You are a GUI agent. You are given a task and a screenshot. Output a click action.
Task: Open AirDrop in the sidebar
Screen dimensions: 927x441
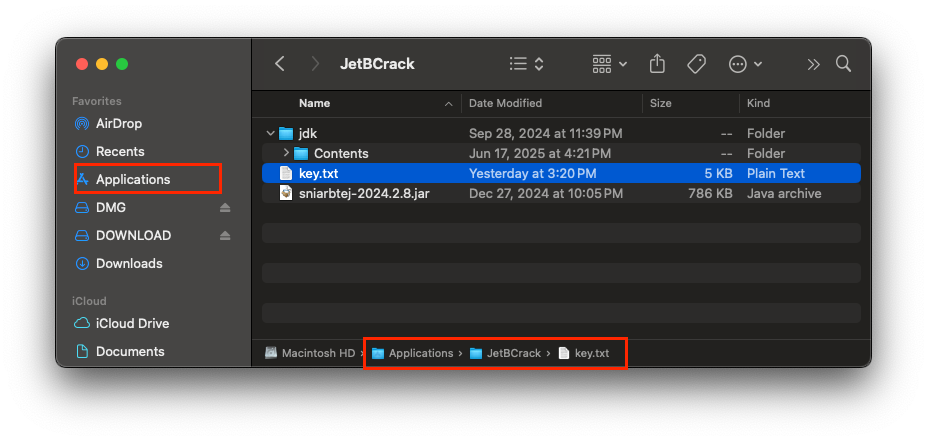click(118, 123)
